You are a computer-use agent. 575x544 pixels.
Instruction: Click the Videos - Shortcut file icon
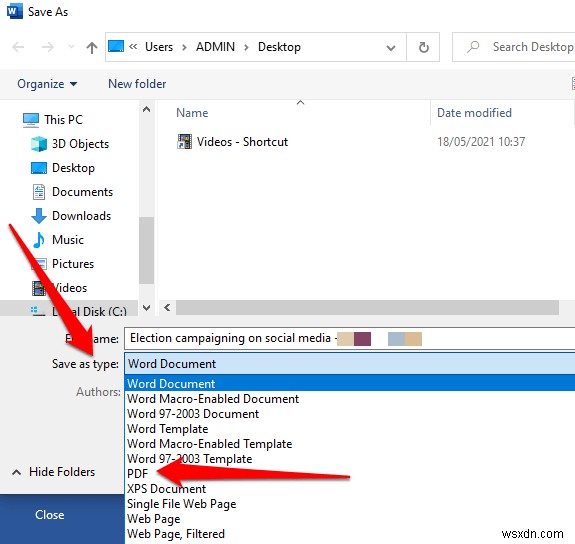pyautogui.click(x=184, y=142)
